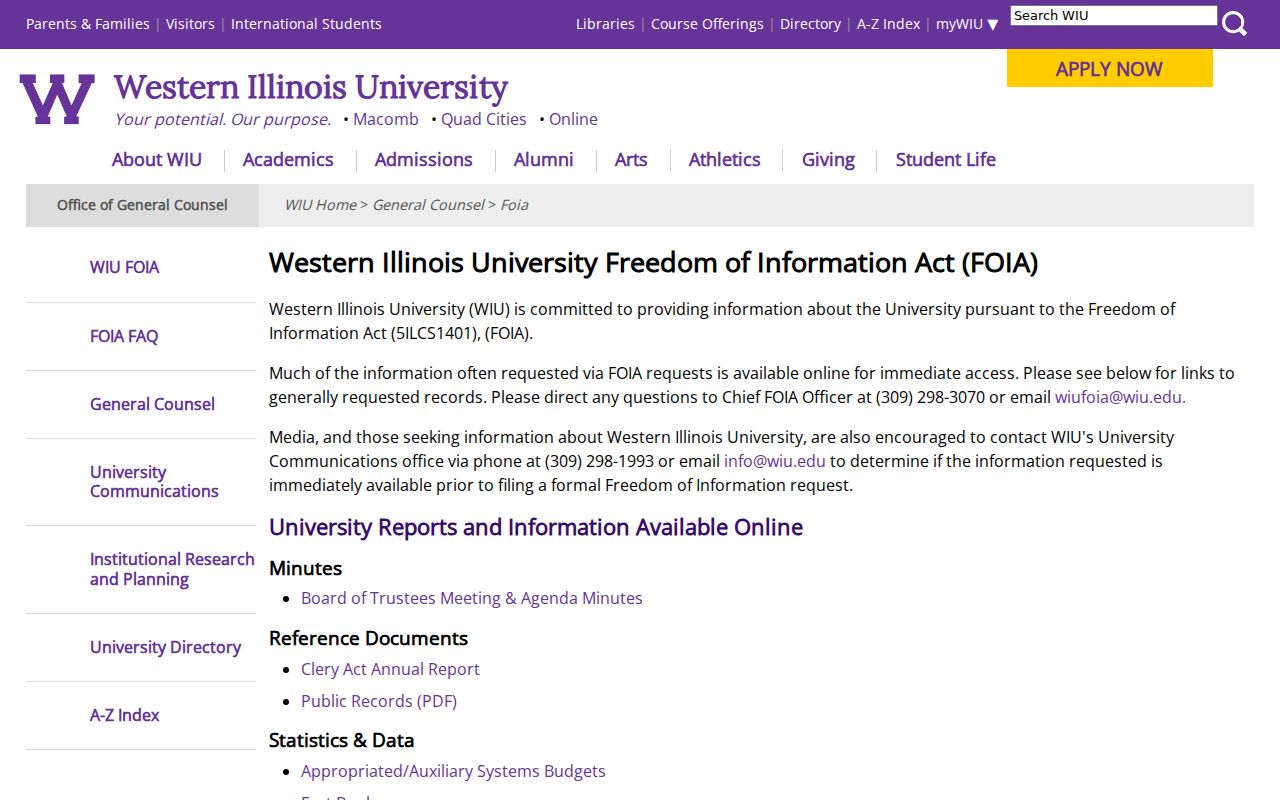Open Institutional Research and Planning link
This screenshot has height=800, width=1280.
coord(172,569)
